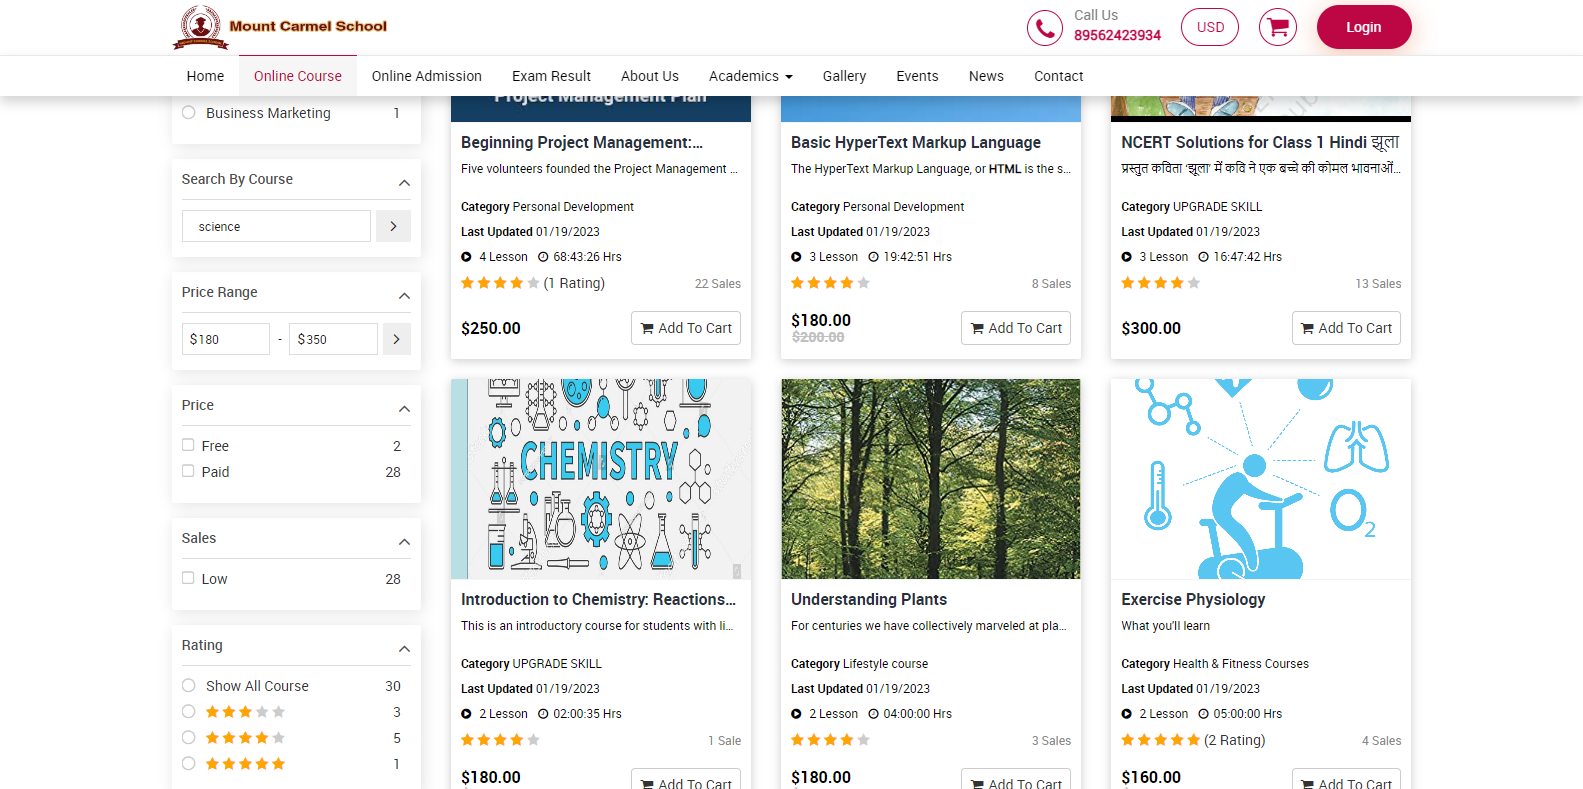Collapse the Price Range filter section

point(404,295)
